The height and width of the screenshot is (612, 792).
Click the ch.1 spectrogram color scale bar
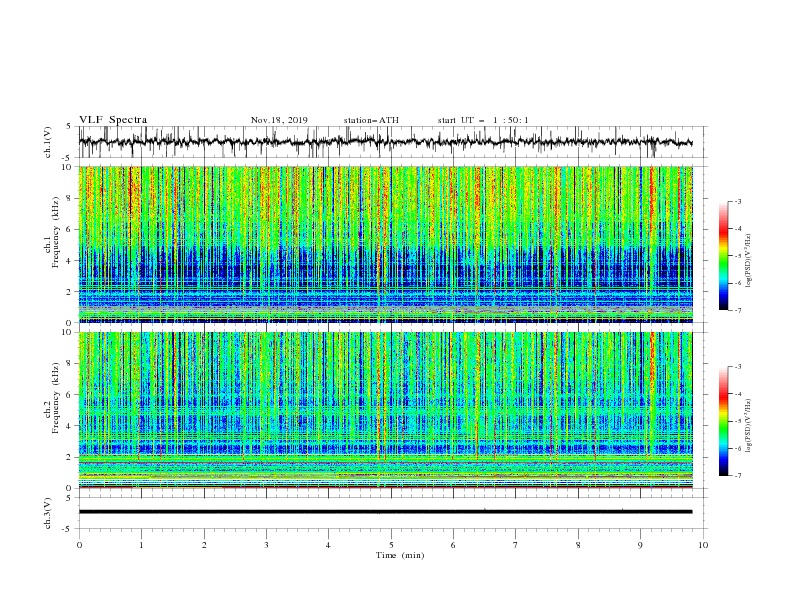click(724, 256)
